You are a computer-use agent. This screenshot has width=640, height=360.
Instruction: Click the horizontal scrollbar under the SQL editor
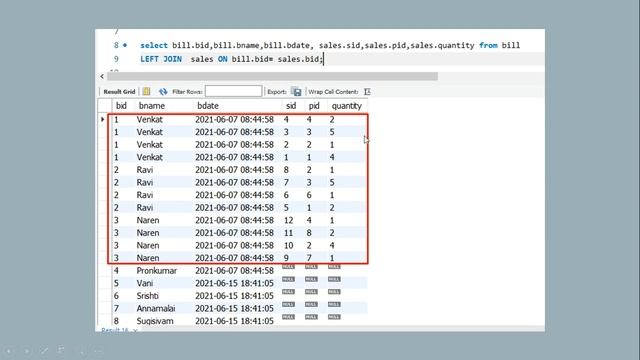click(273, 76)
